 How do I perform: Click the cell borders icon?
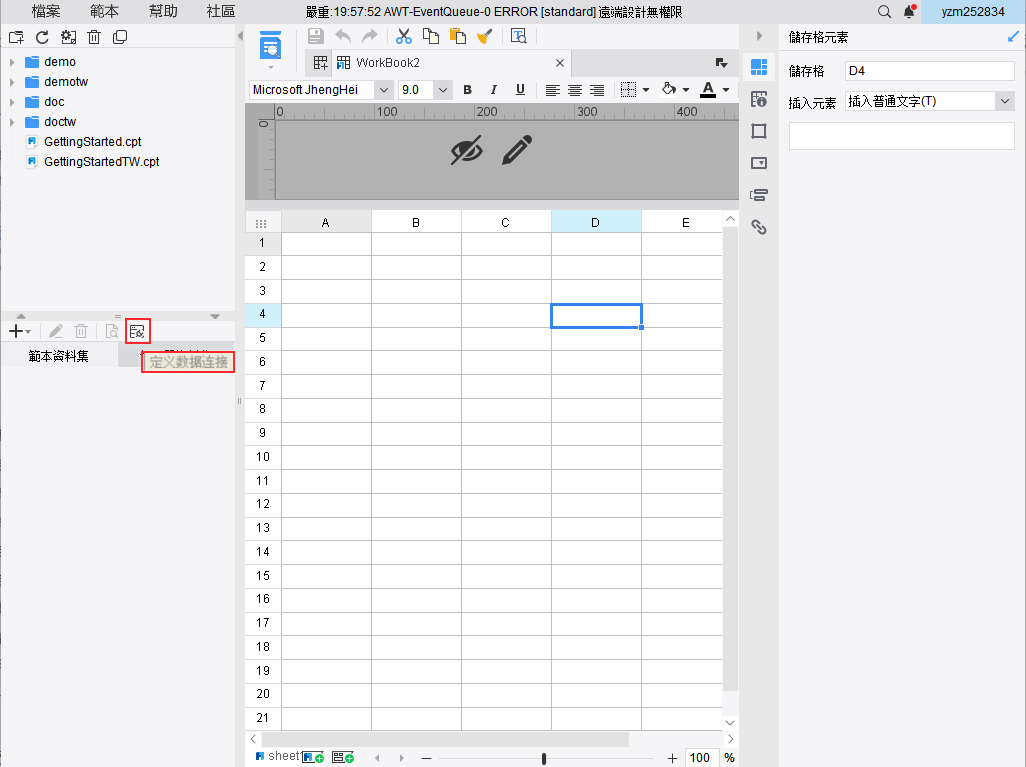[x=628, y=90]
